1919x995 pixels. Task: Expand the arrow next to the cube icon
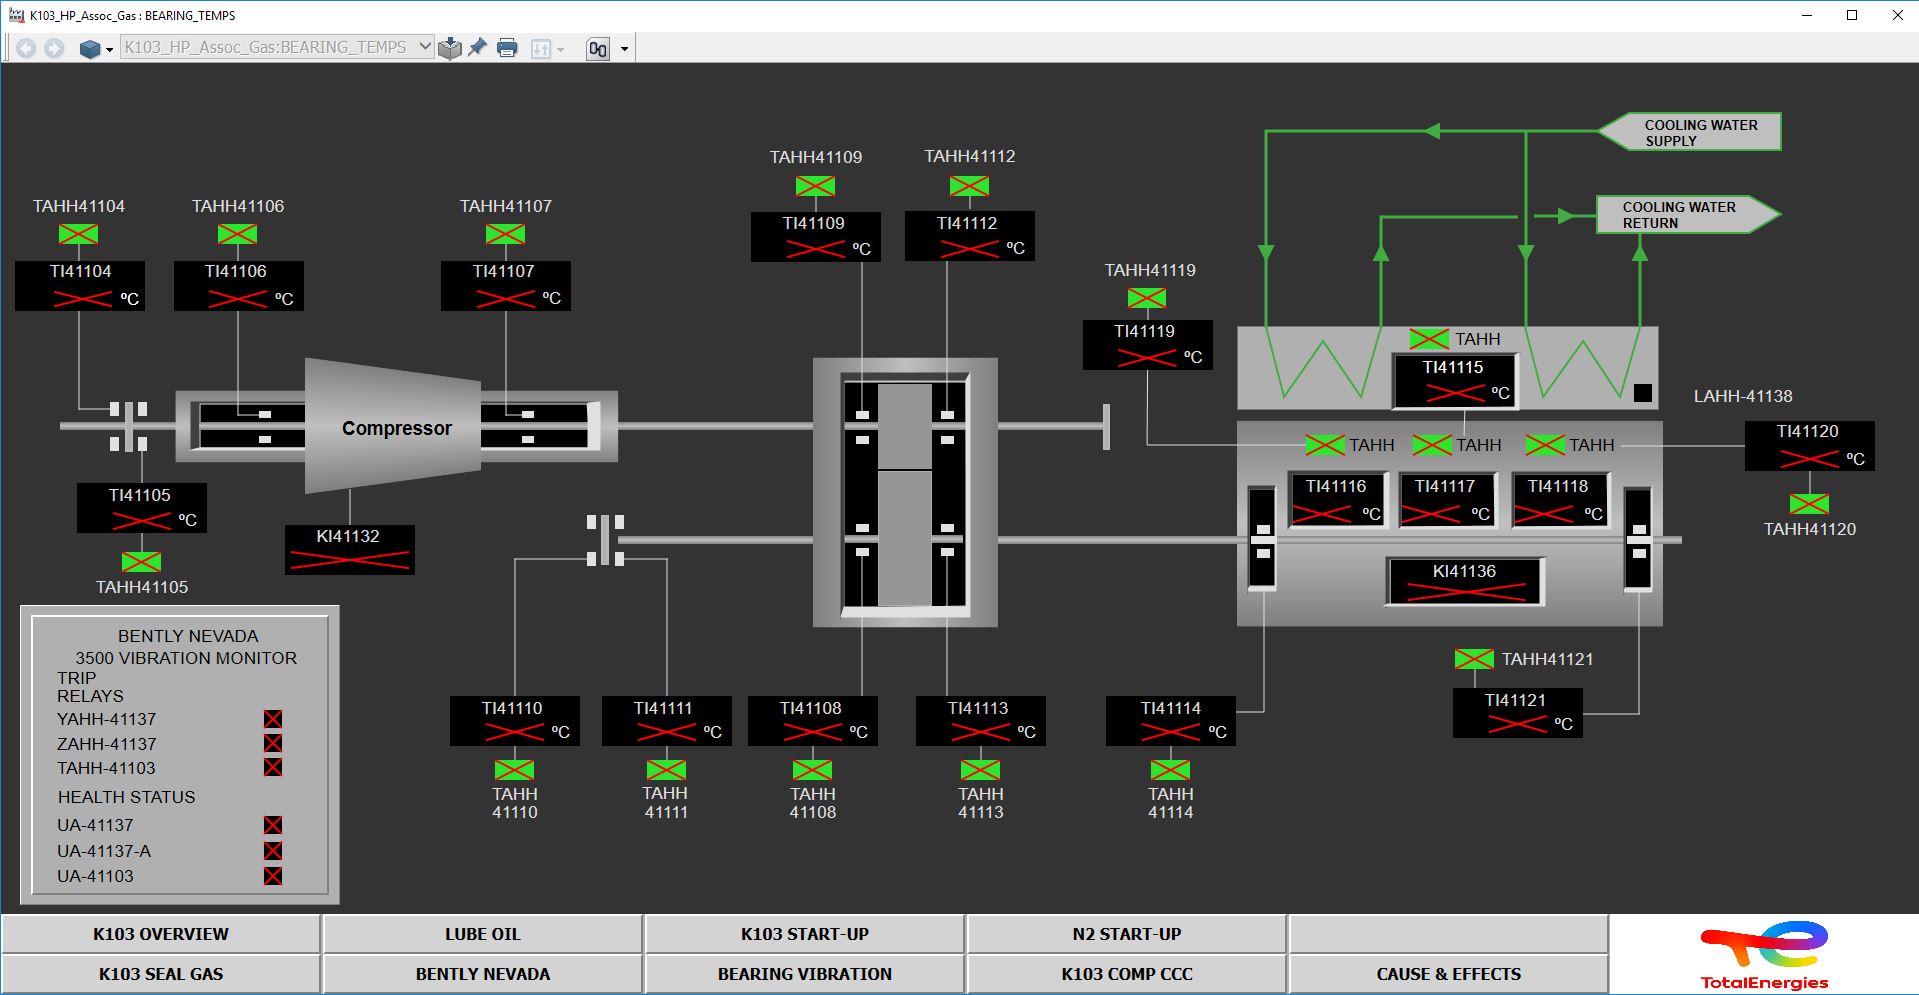click(109, 49)
